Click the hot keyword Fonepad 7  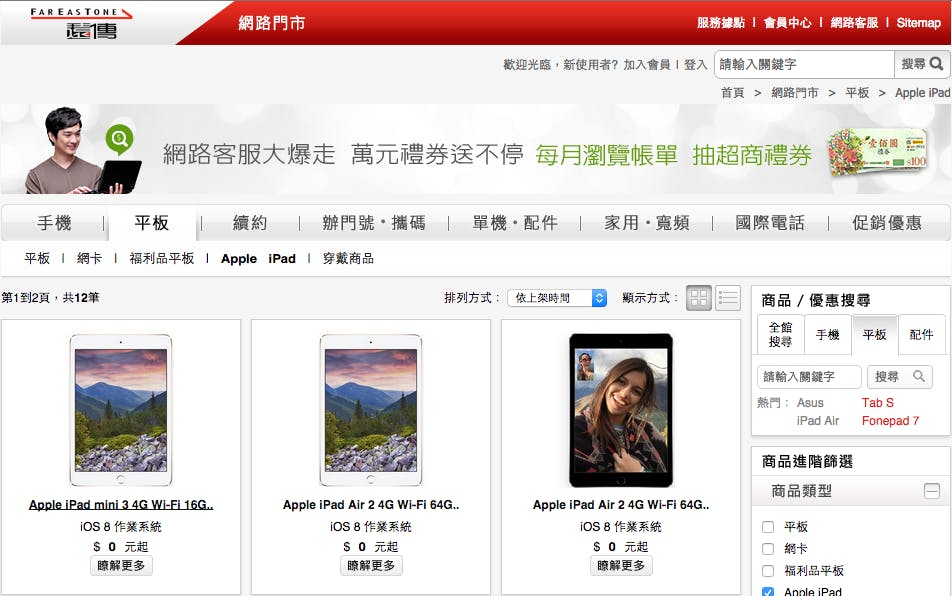pyautogui.click(x=890, y=421)
